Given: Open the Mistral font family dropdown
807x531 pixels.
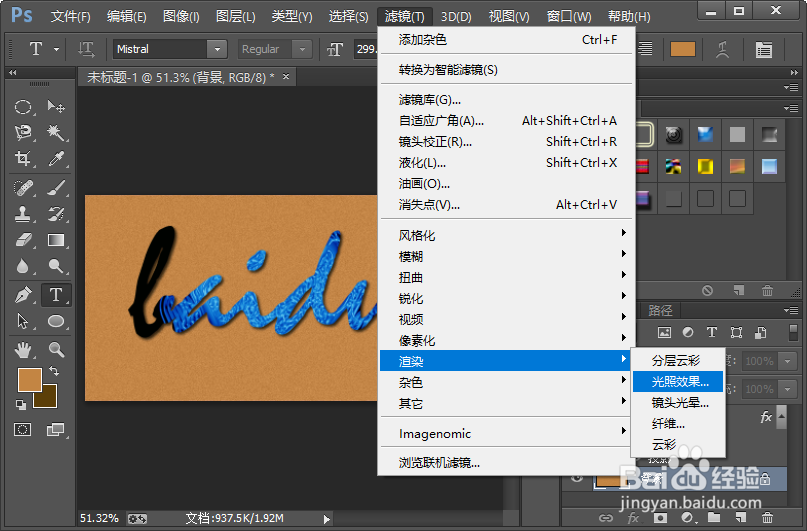Looking at the screenshot, I should pyautogui.click(x=217, y=49).
